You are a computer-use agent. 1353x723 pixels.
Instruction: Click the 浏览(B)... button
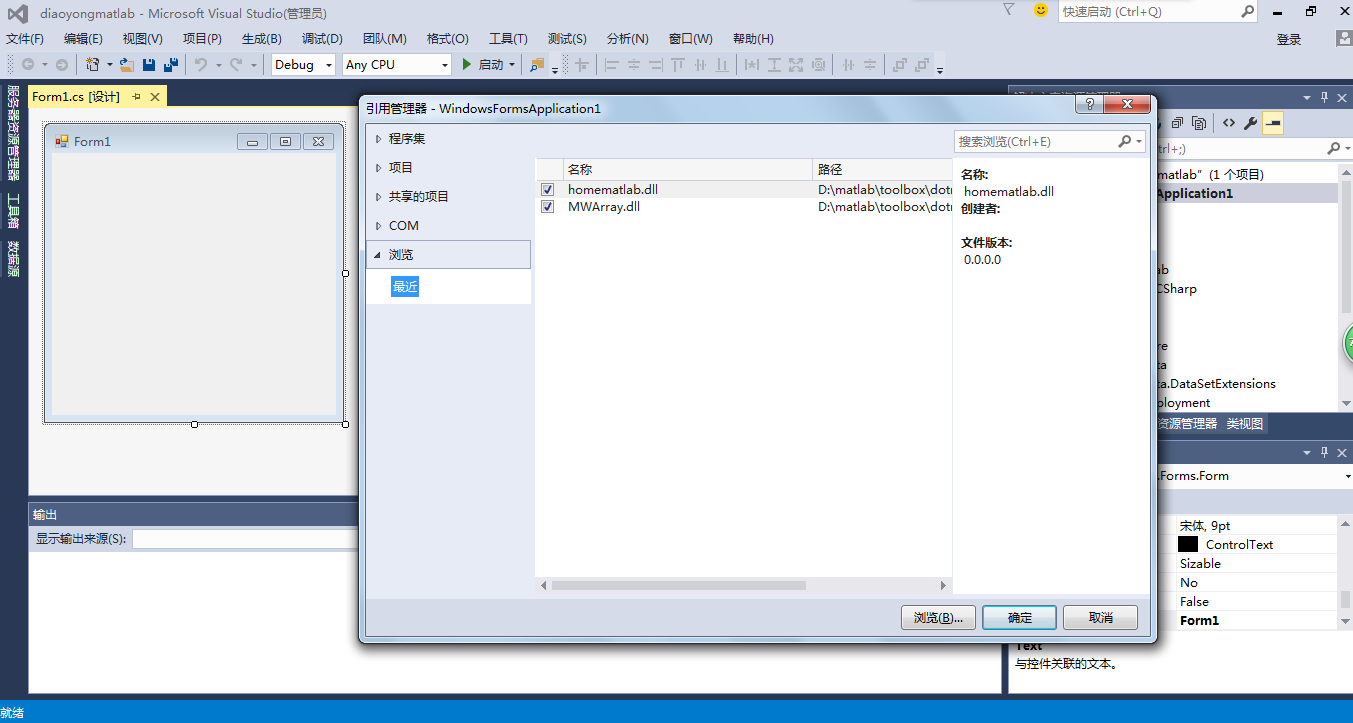tap(938, 618)
